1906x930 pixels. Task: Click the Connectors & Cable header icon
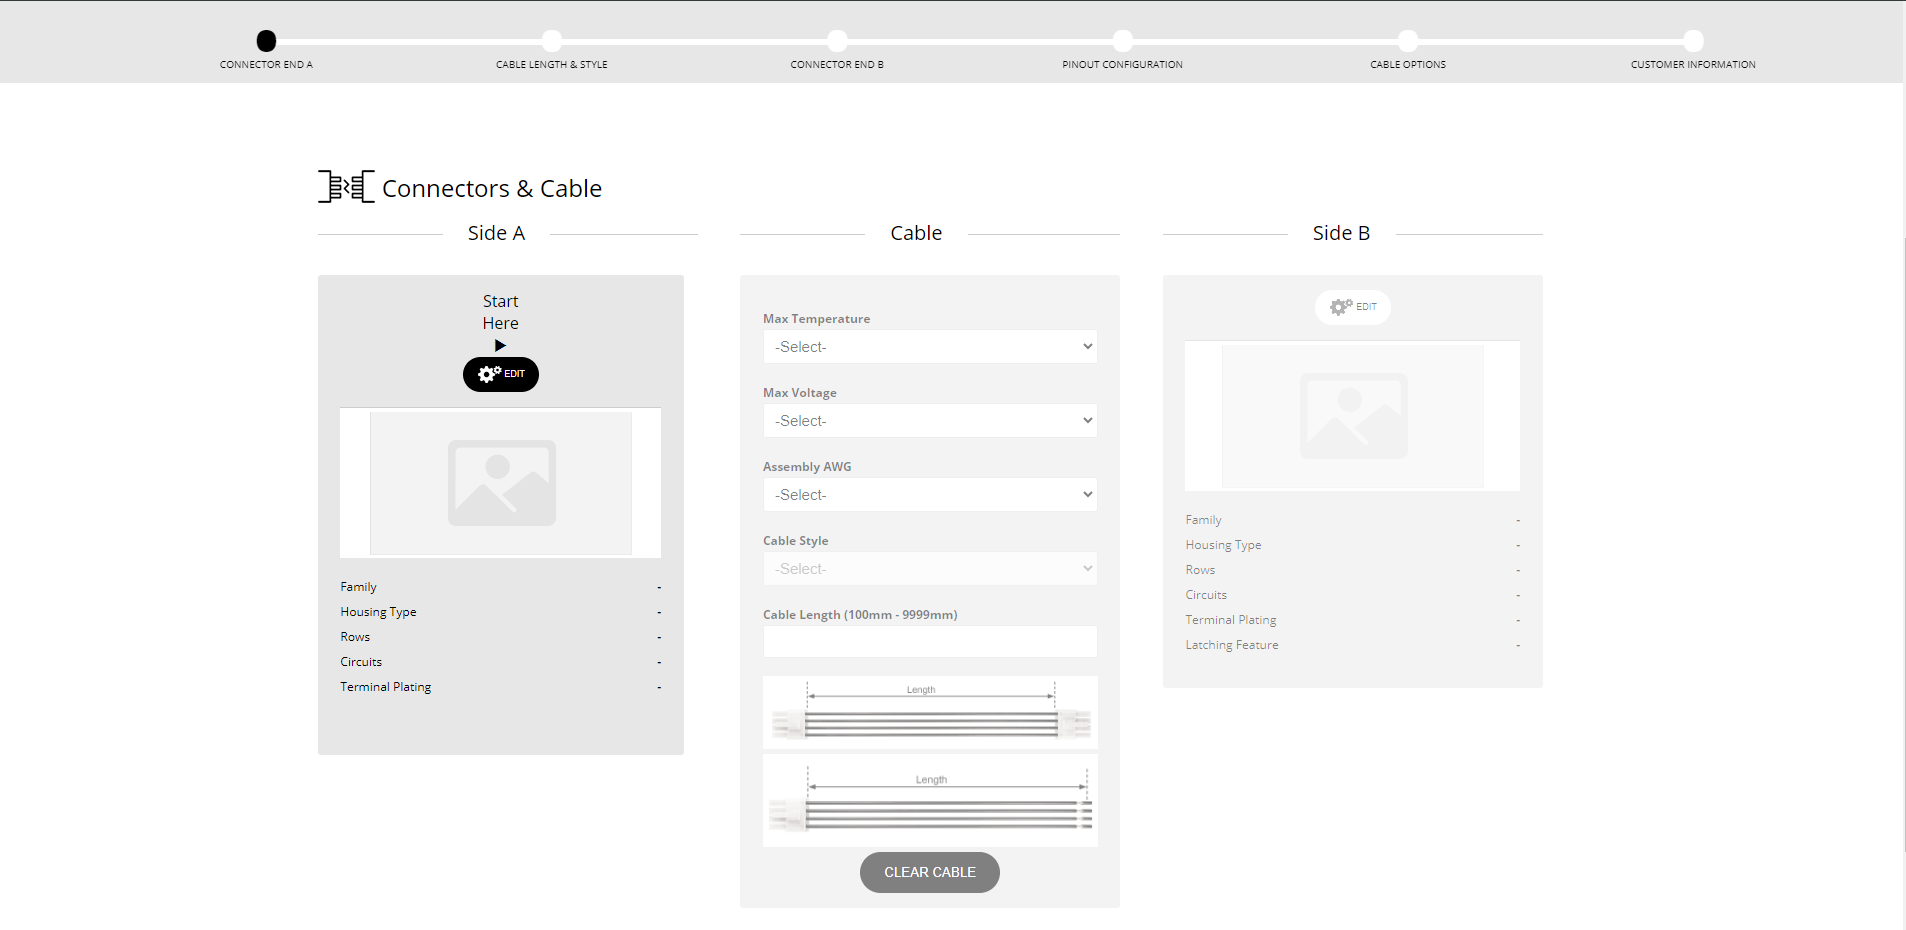[345, 186]
